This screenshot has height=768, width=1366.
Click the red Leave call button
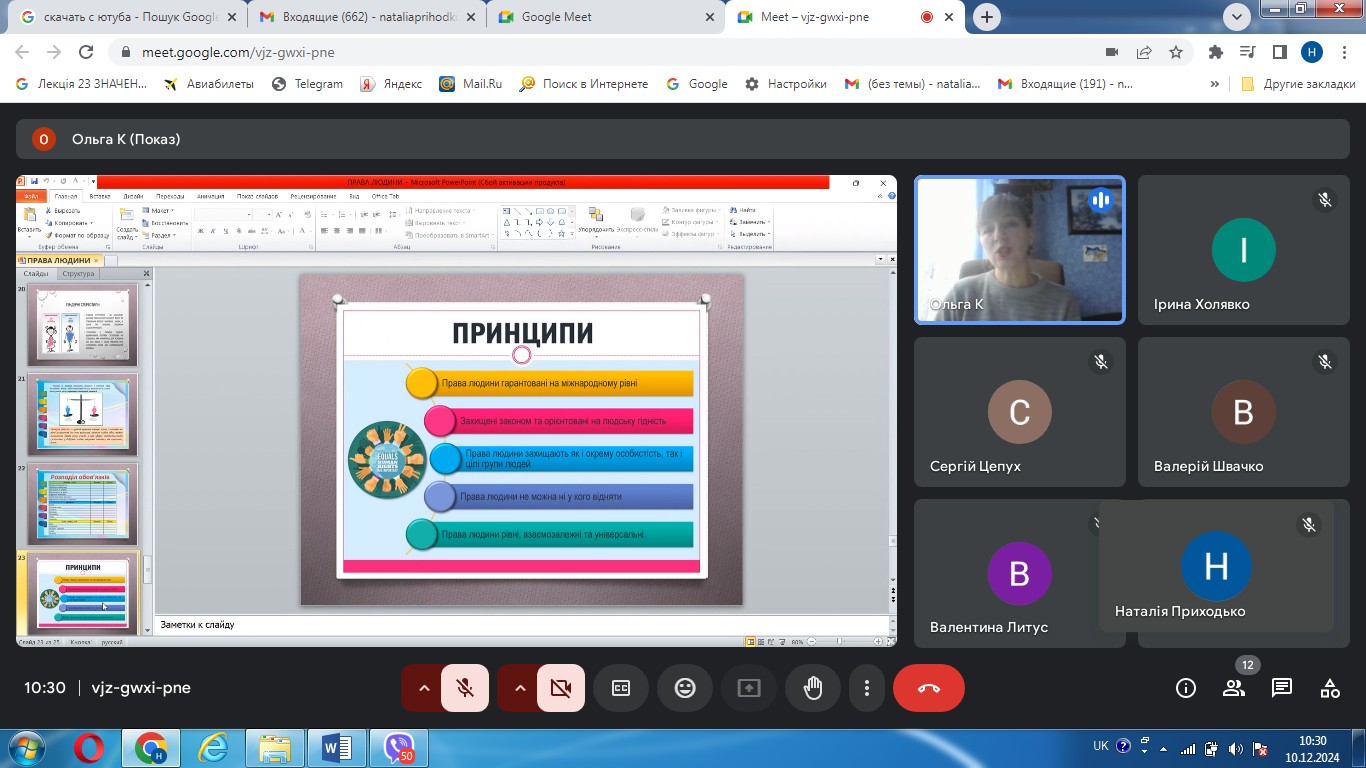pos(928,688)
